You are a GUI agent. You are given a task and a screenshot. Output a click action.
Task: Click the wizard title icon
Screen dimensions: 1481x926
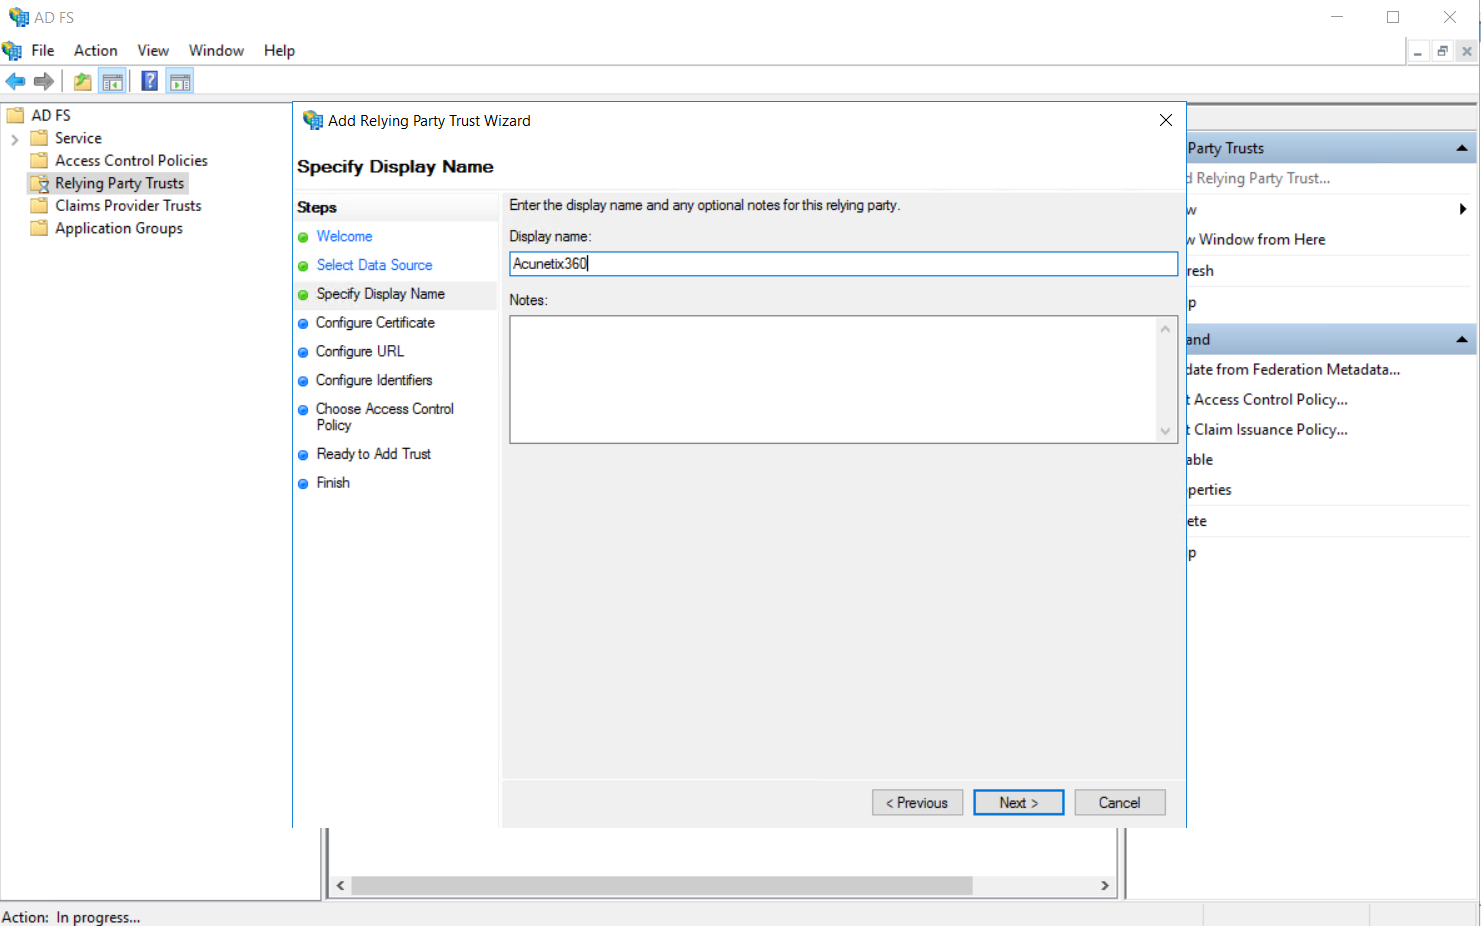[313, 120]
